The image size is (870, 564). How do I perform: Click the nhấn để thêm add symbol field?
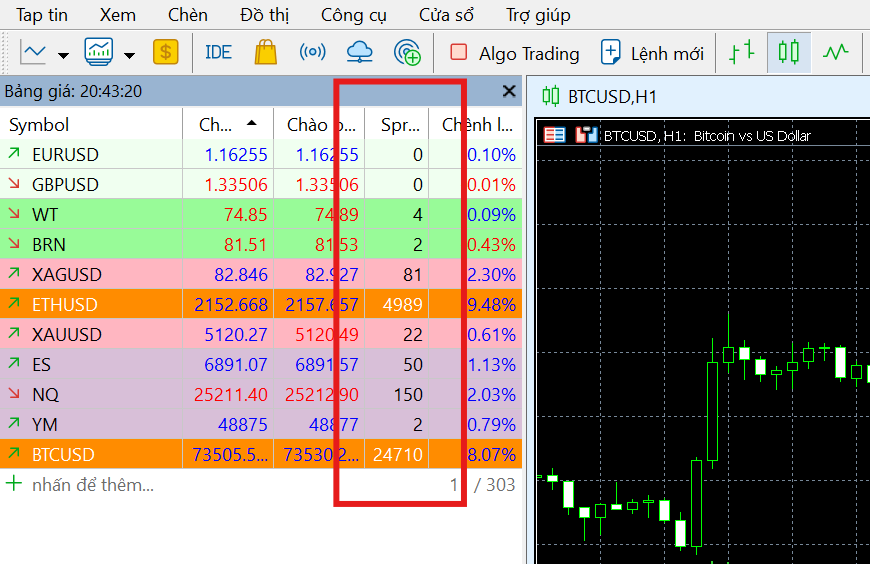point(93,485)
